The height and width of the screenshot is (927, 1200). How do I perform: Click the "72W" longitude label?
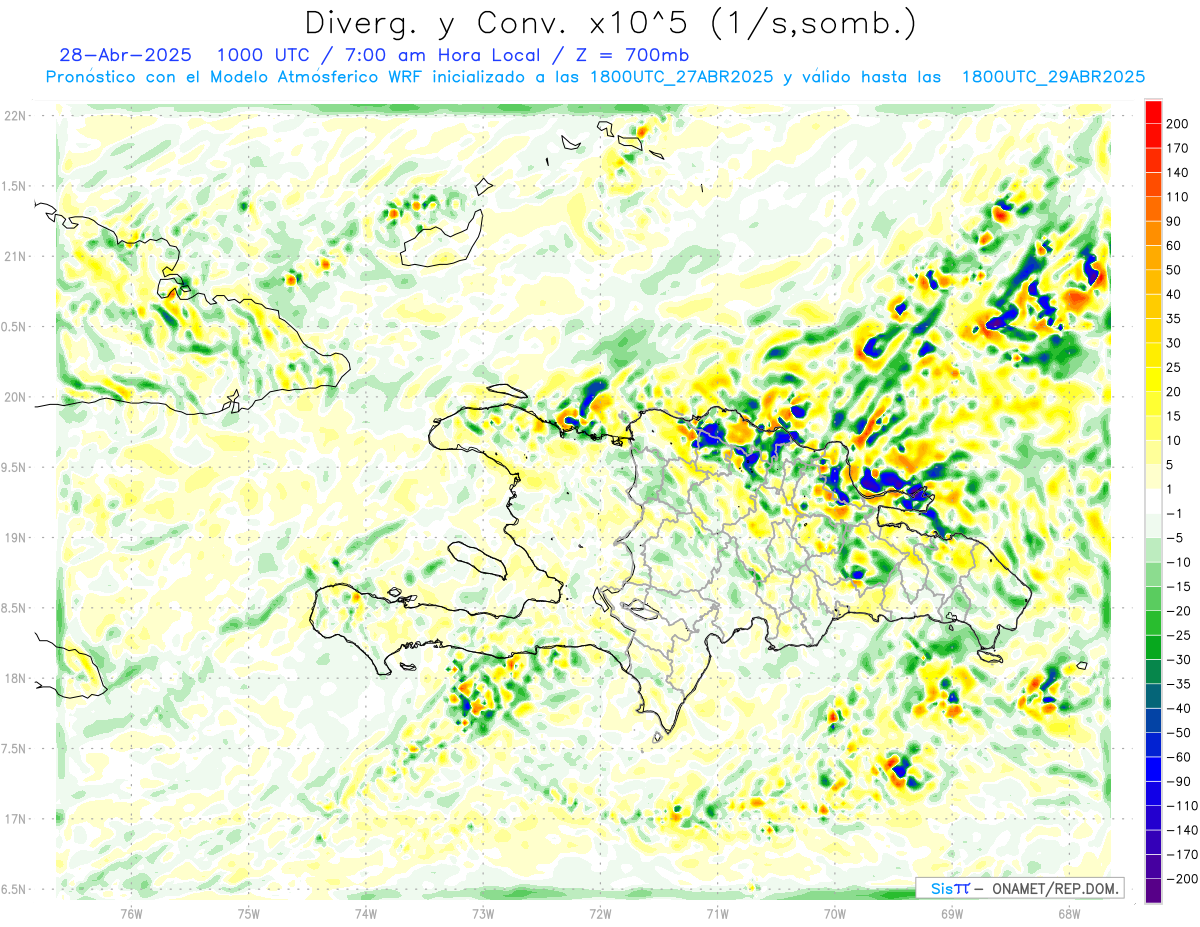click(600, 912)
